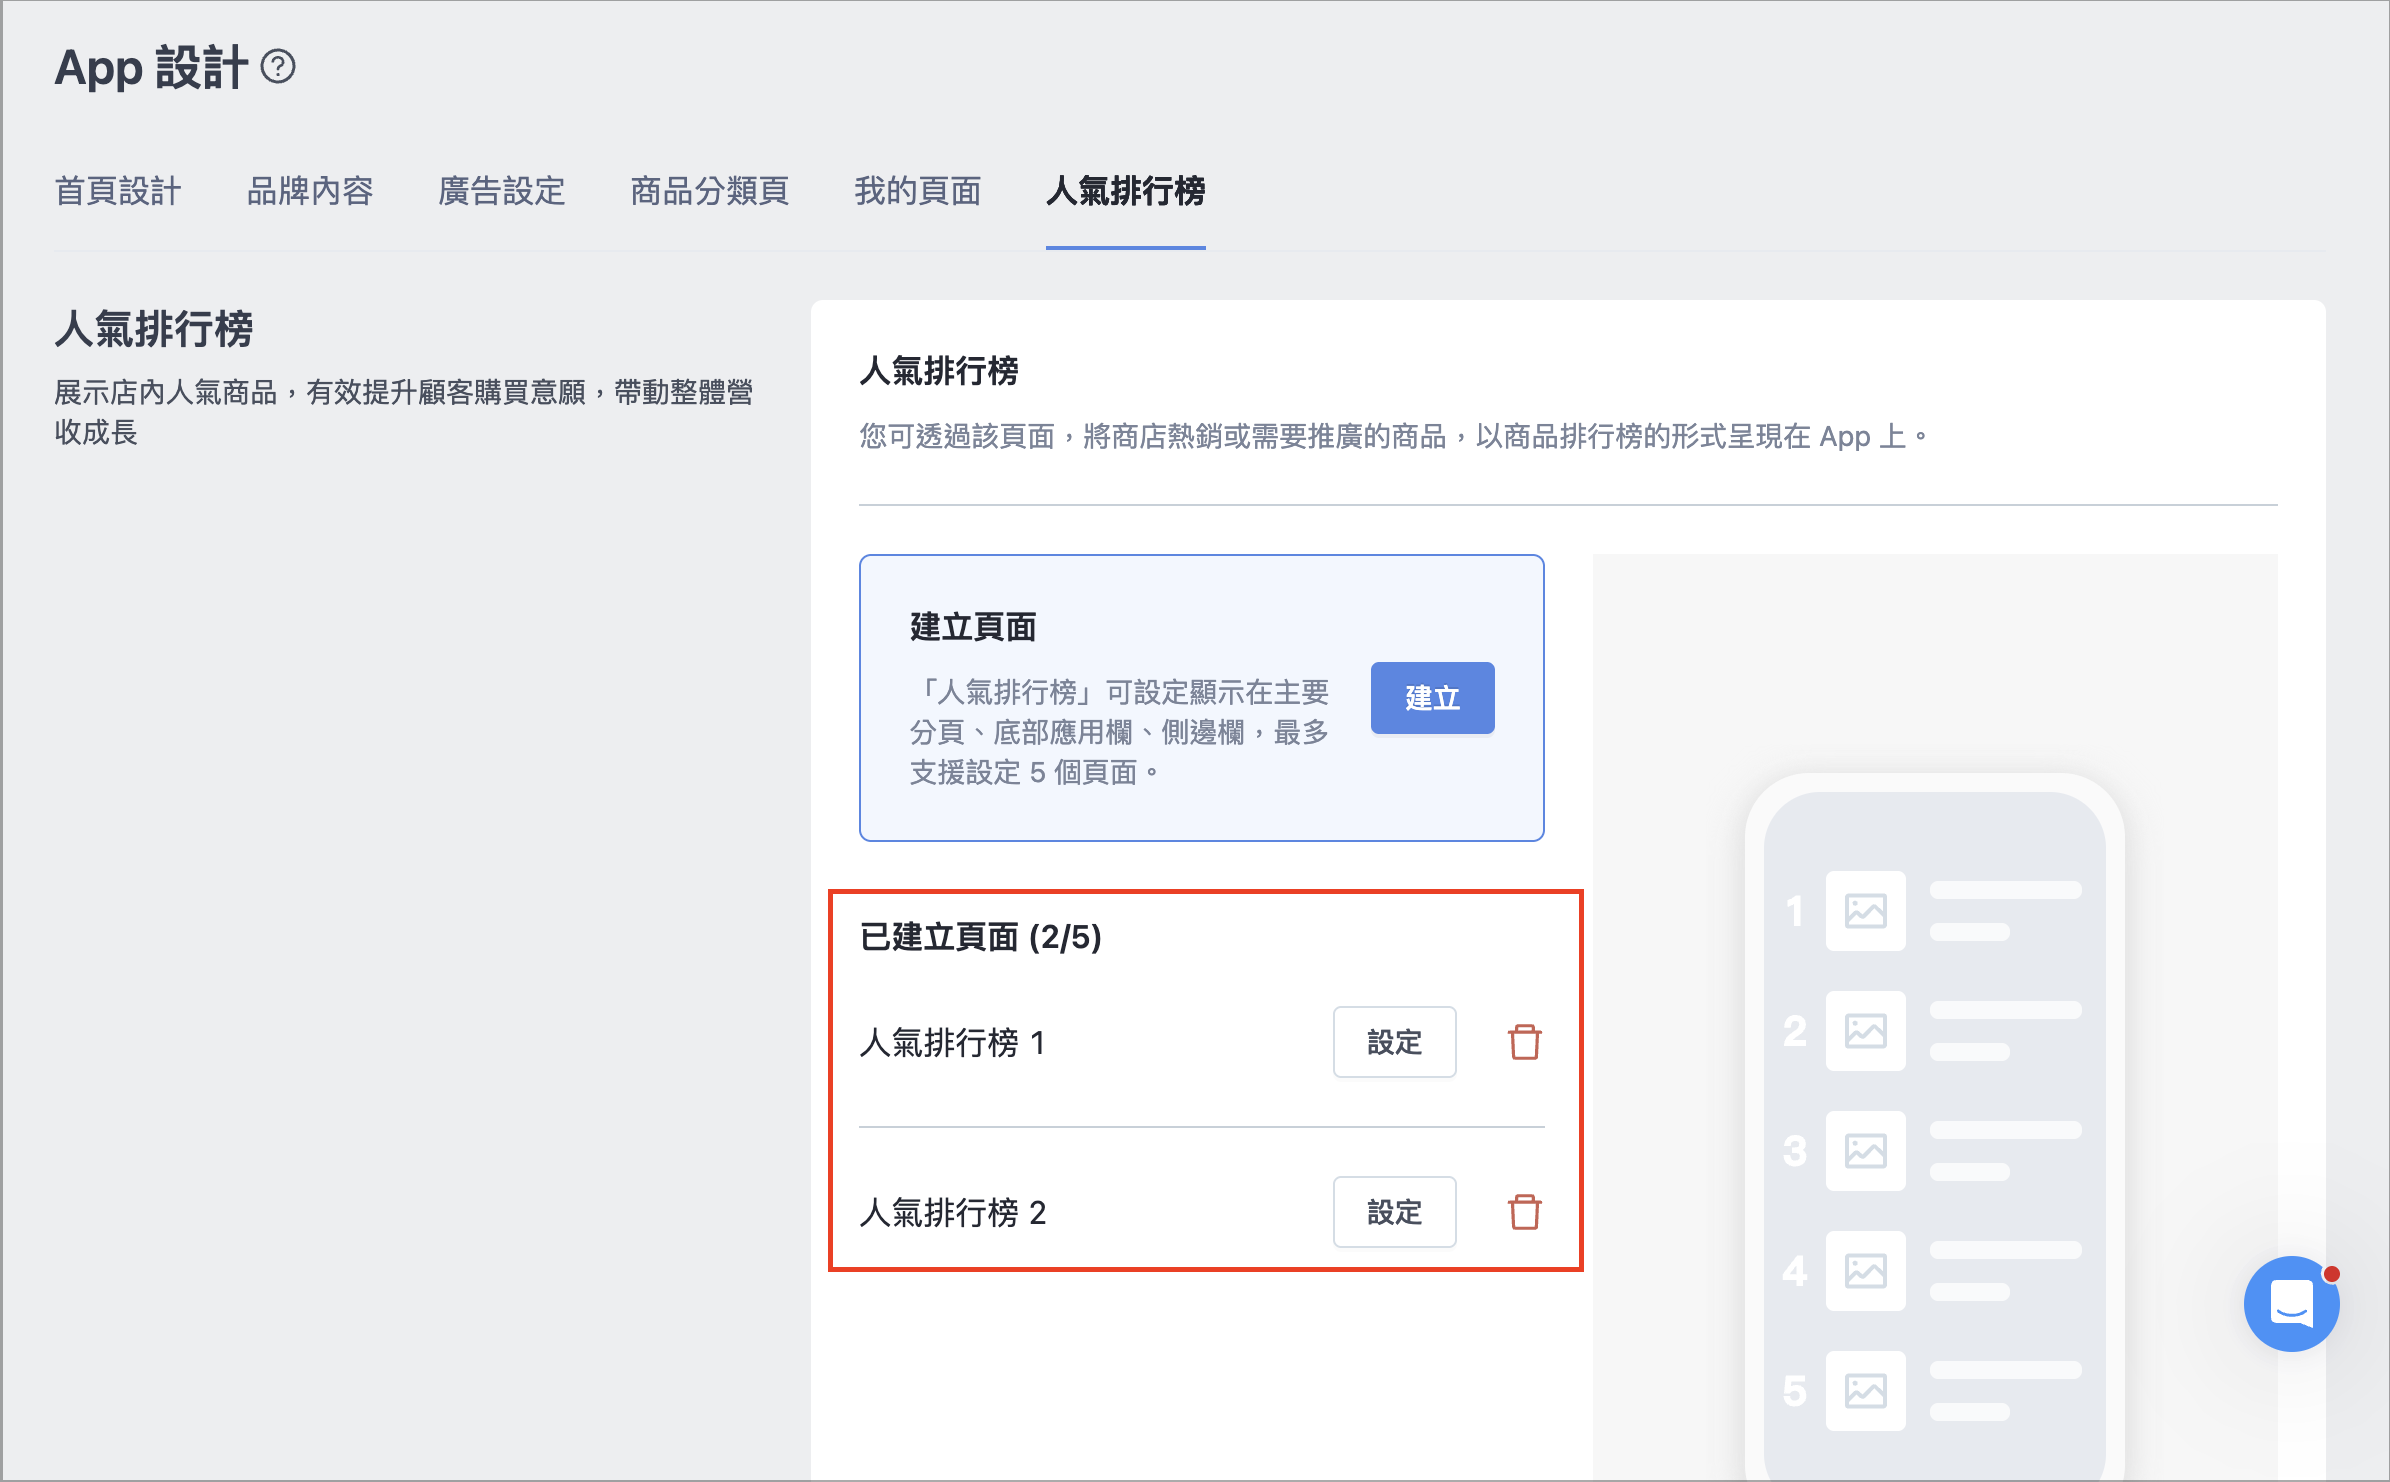Click rank 1 image placeholder in phone preview
This screenshot has height=1482, width=2390.
(1866, 911)
